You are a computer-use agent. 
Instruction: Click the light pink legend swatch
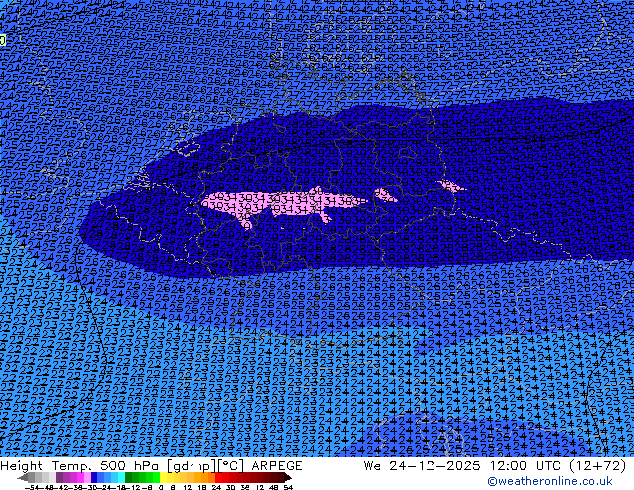tap(87, 477)
